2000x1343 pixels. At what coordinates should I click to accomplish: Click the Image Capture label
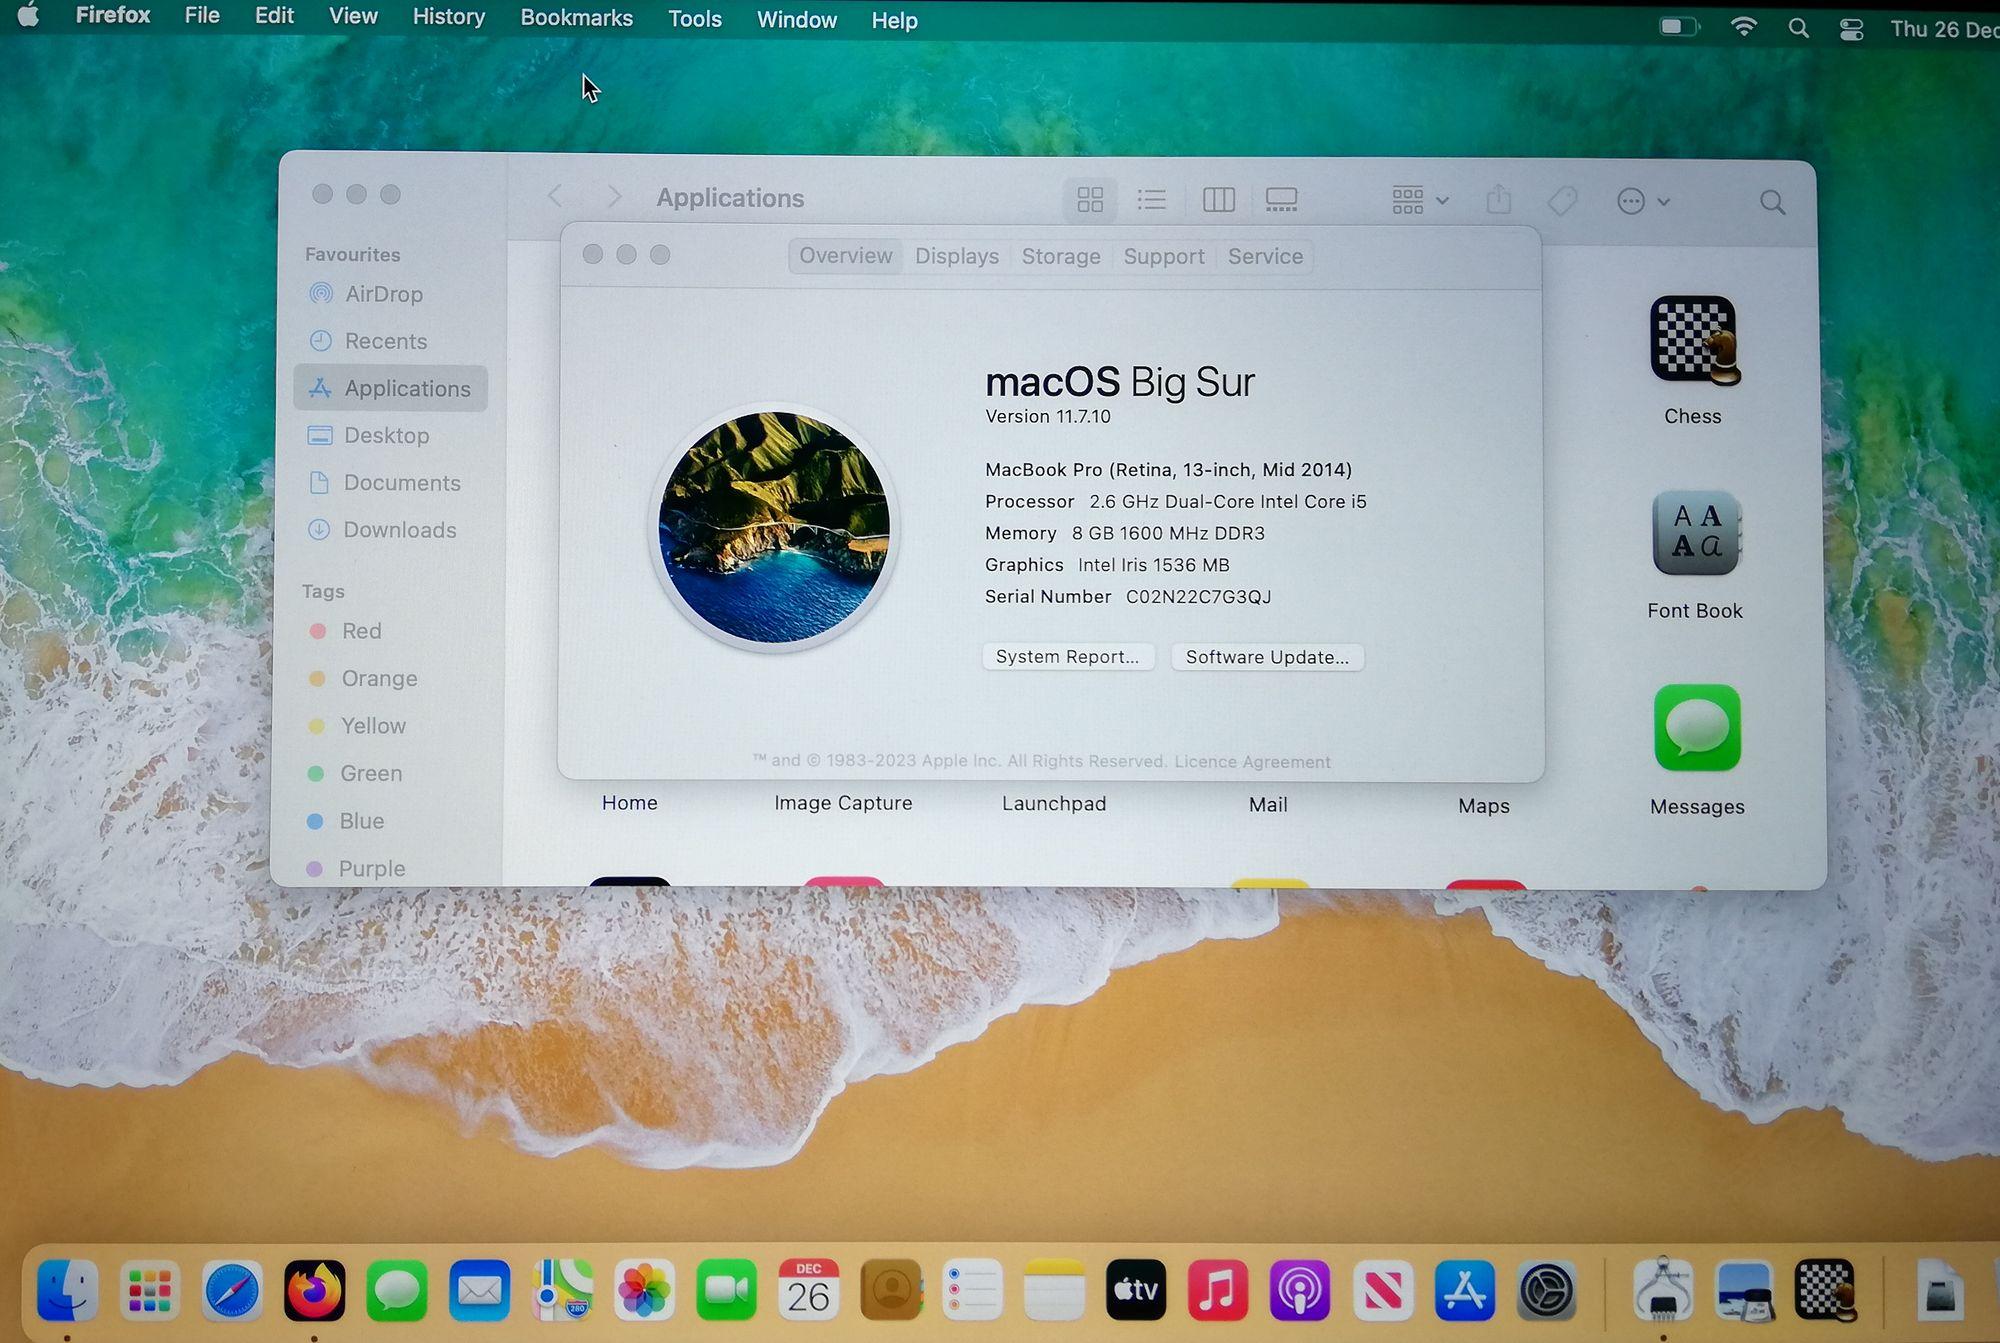[843, 803]
